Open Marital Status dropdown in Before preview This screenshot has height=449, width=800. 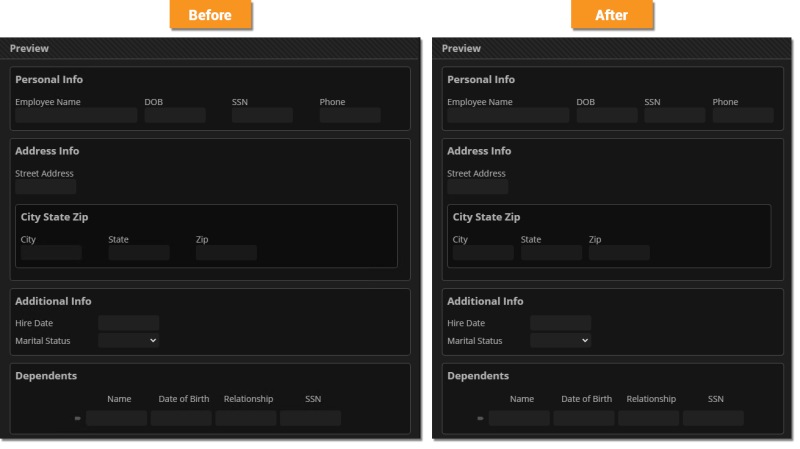[x=129, y=340]
